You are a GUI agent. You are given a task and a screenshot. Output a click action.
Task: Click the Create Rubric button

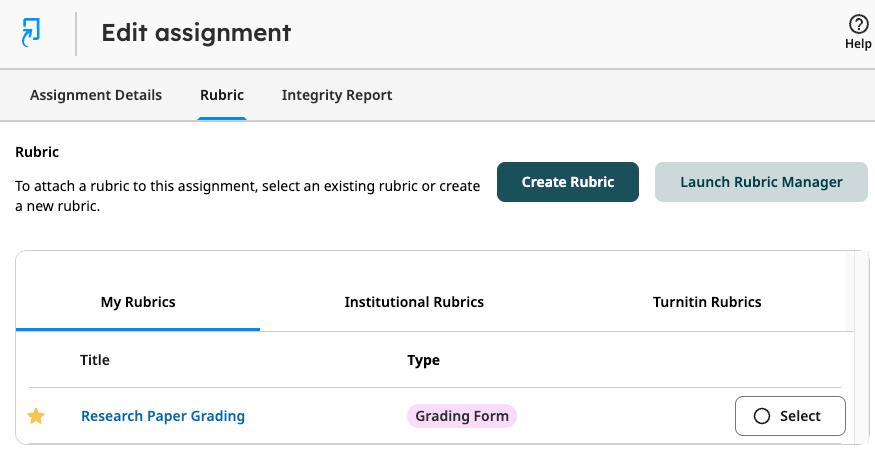[568, 182]
